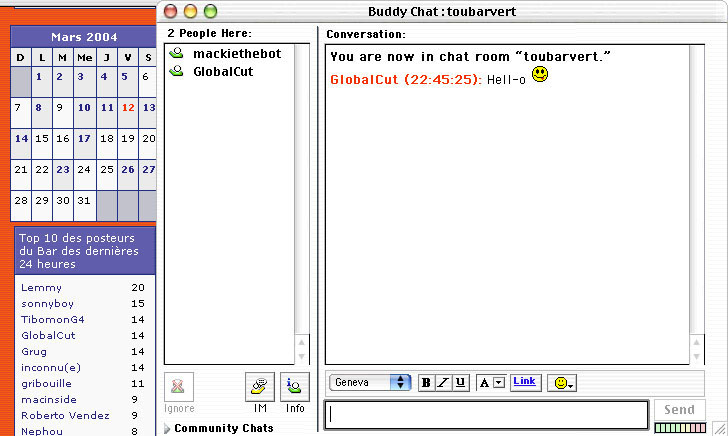Click the text color A button
This screenshot has height=436, width=728.
pyautogui.click(x=484, y=383)
